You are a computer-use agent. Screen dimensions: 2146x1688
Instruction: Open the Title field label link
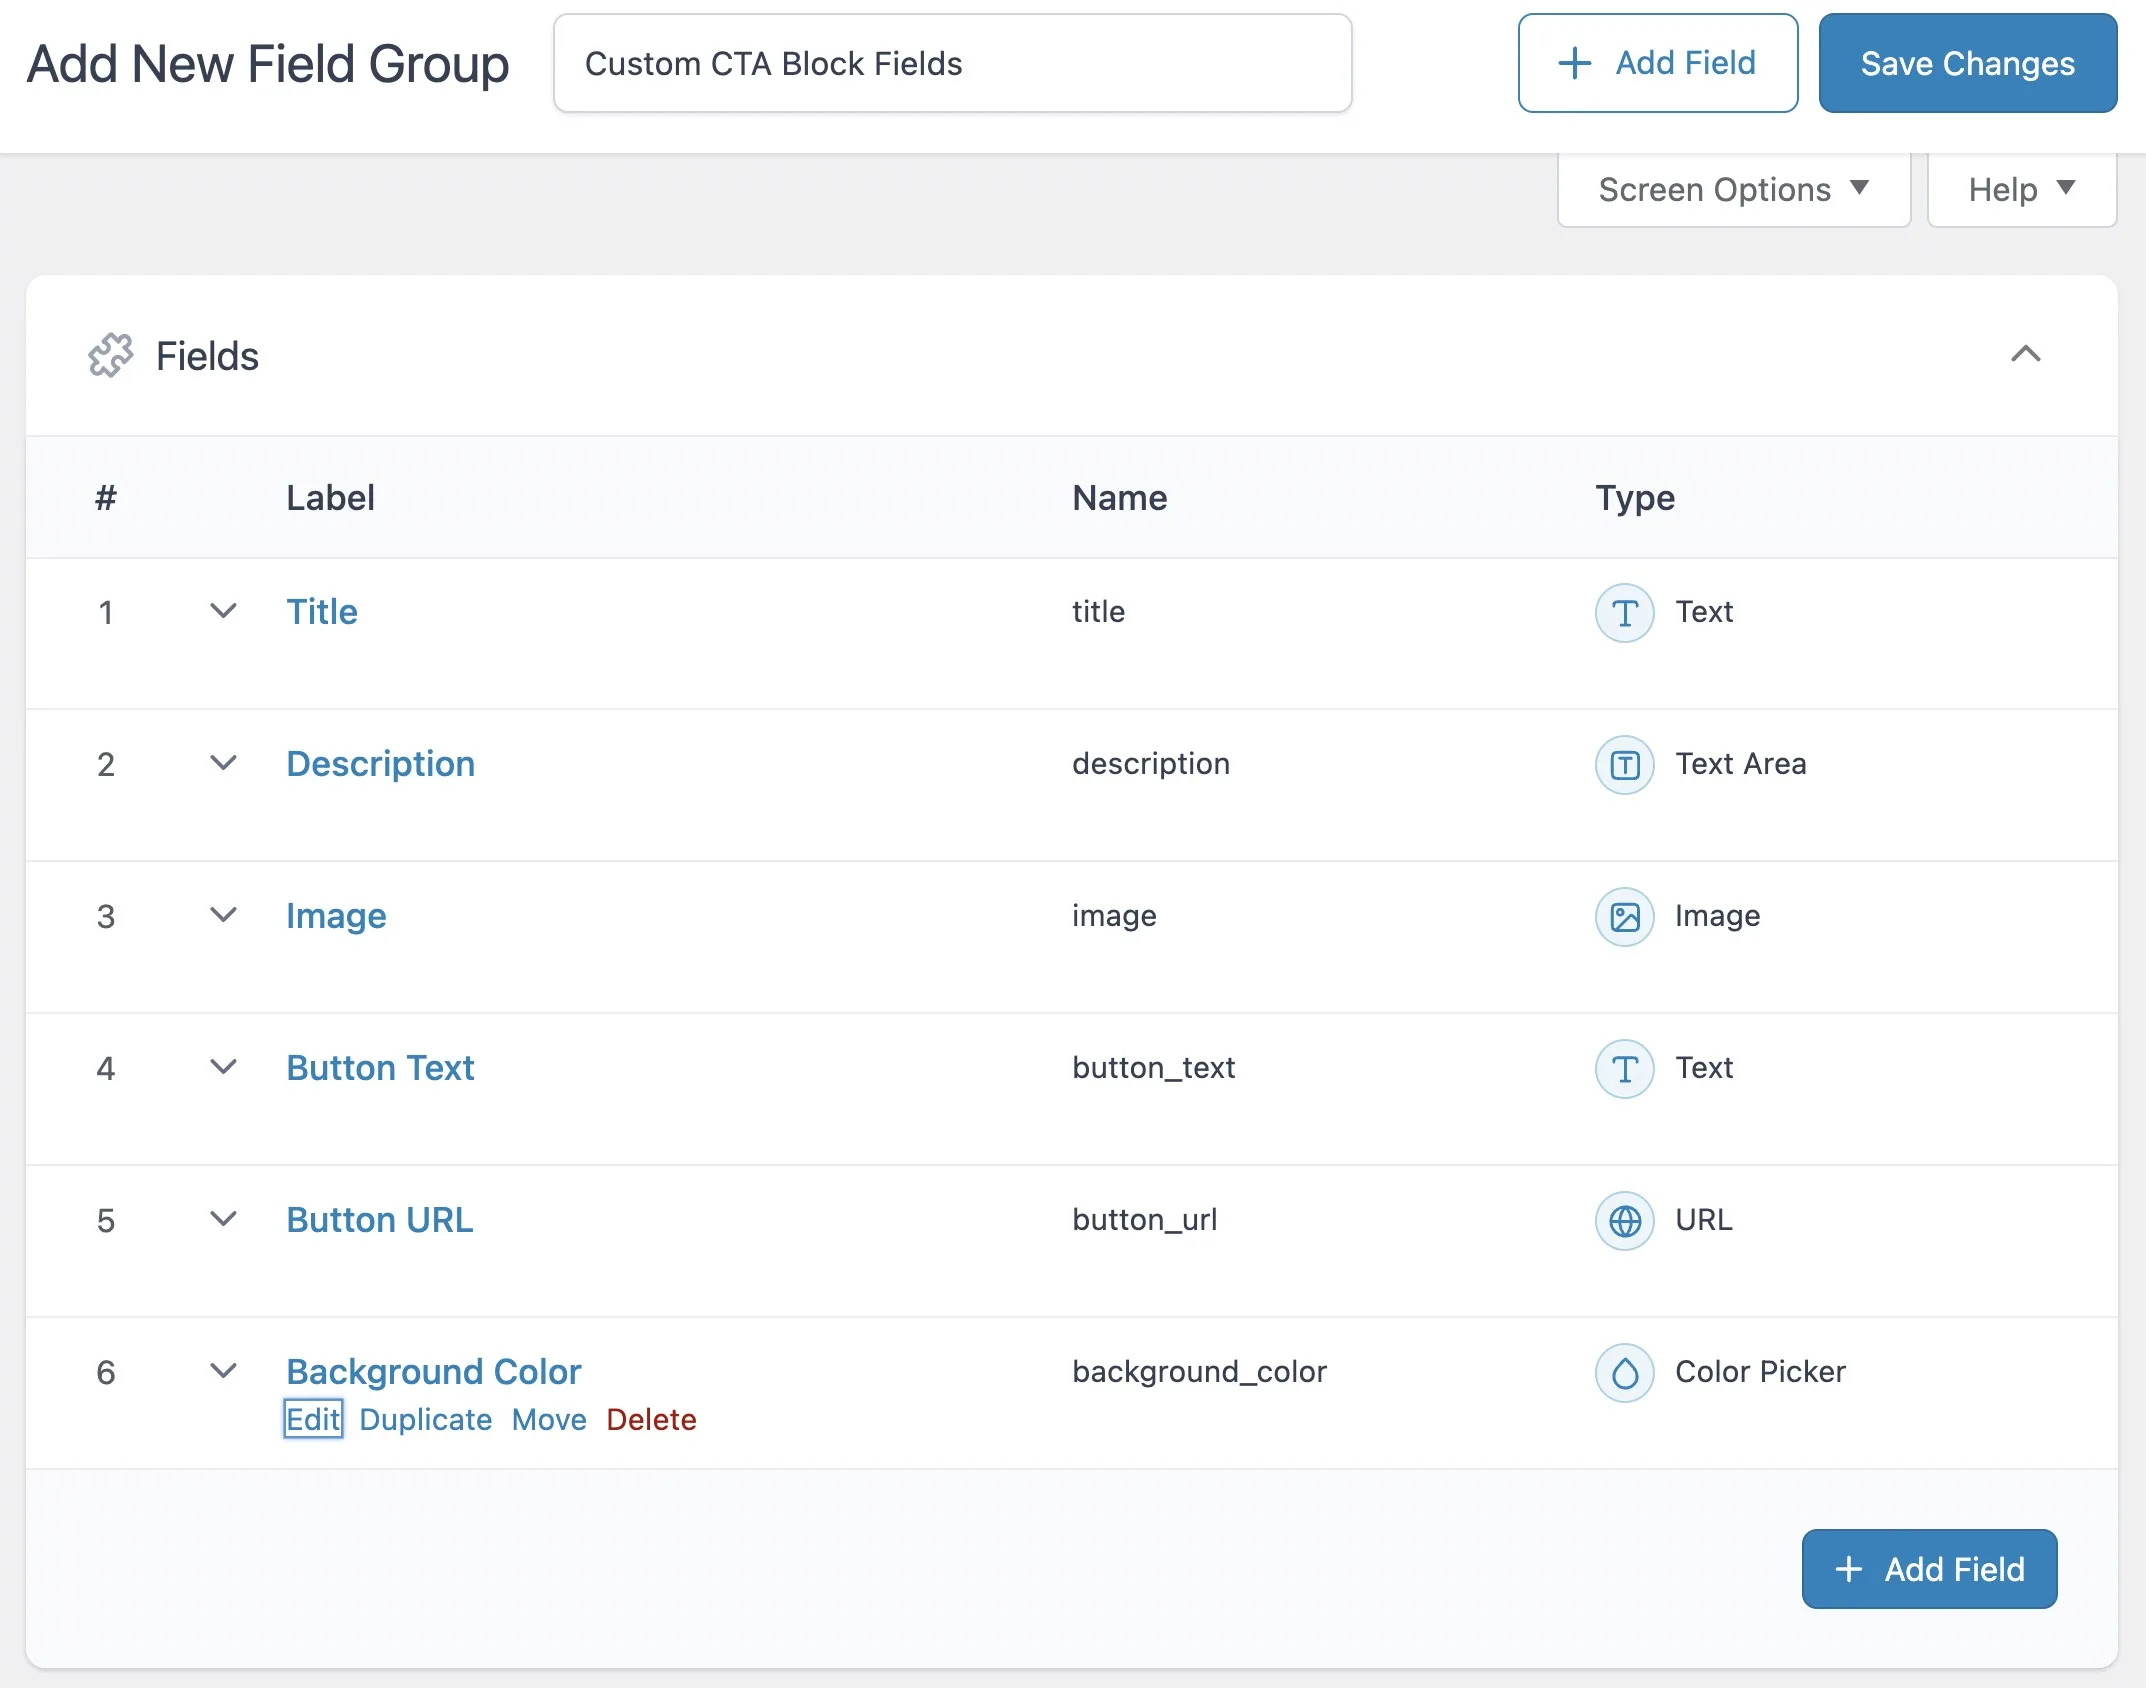tap(322, 611)
